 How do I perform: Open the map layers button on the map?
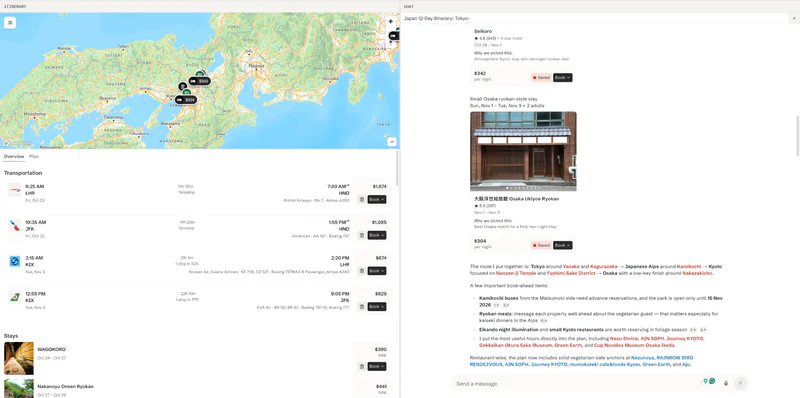tap(10, 22)
